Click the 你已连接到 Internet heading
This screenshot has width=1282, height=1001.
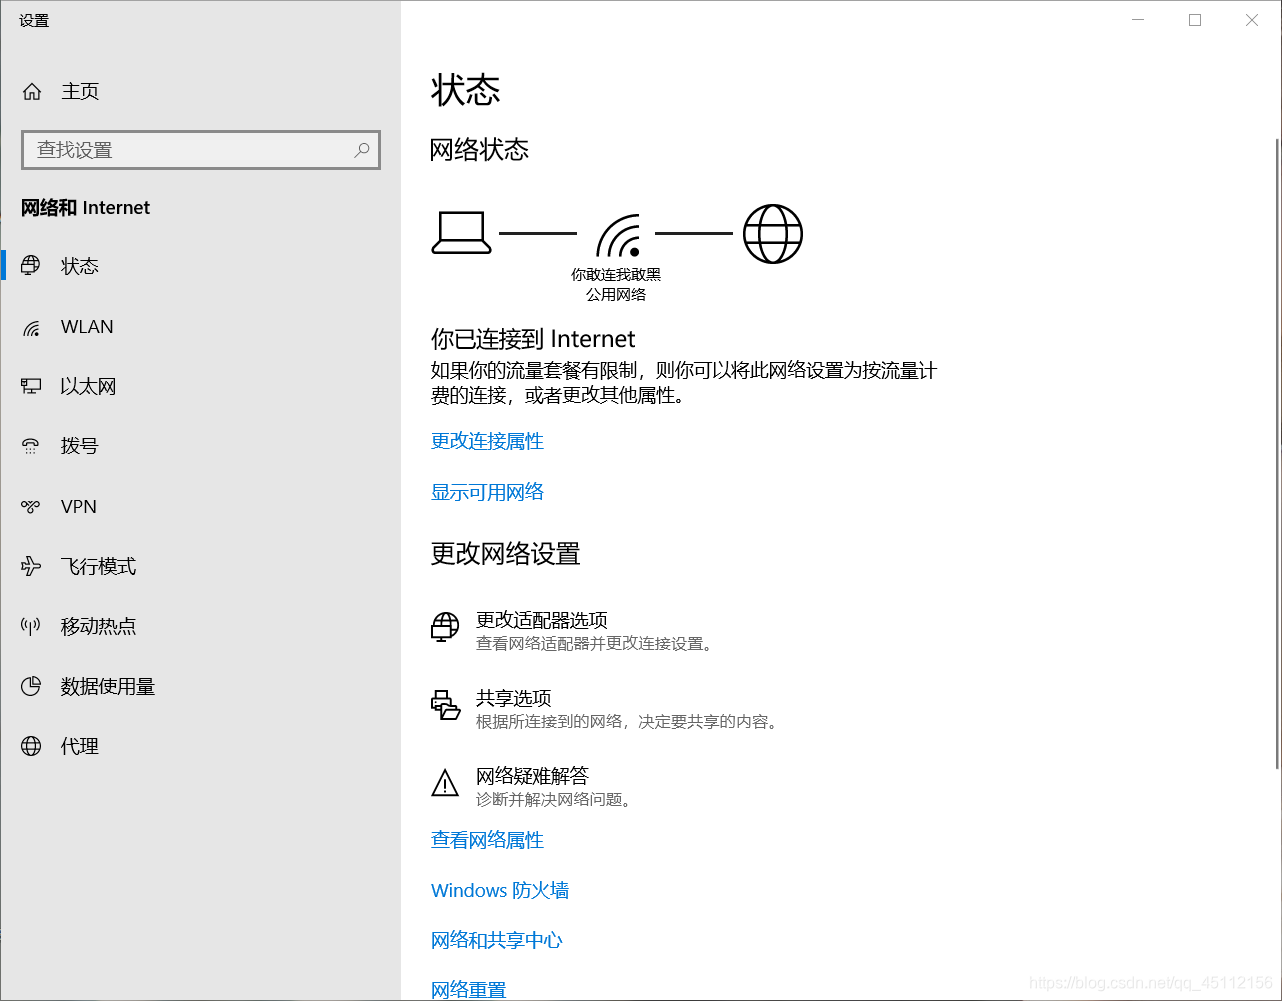click(x=533, y=339)
